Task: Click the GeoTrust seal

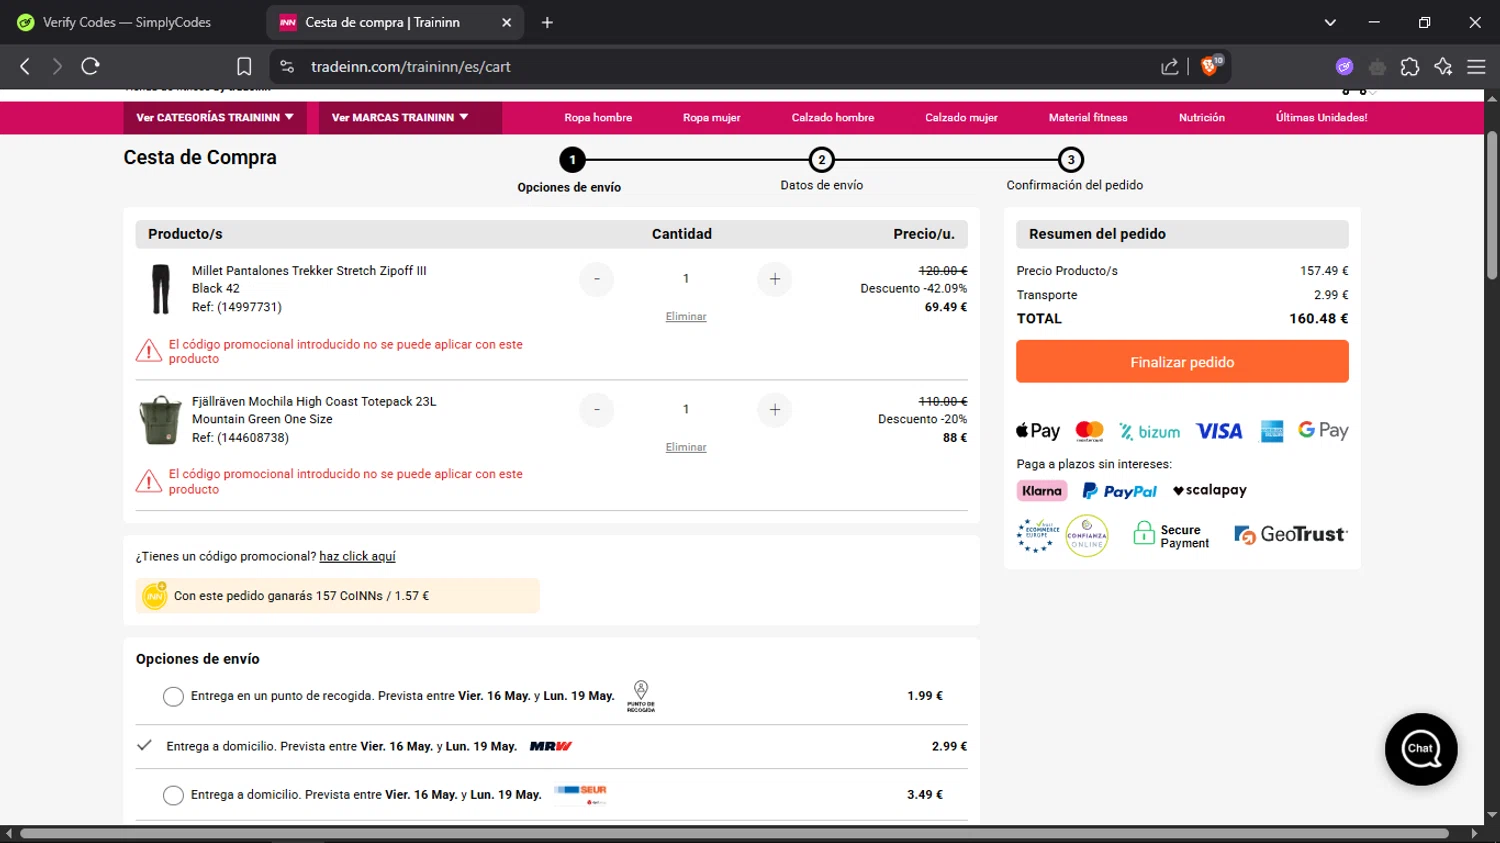Action: point(1291,535)
